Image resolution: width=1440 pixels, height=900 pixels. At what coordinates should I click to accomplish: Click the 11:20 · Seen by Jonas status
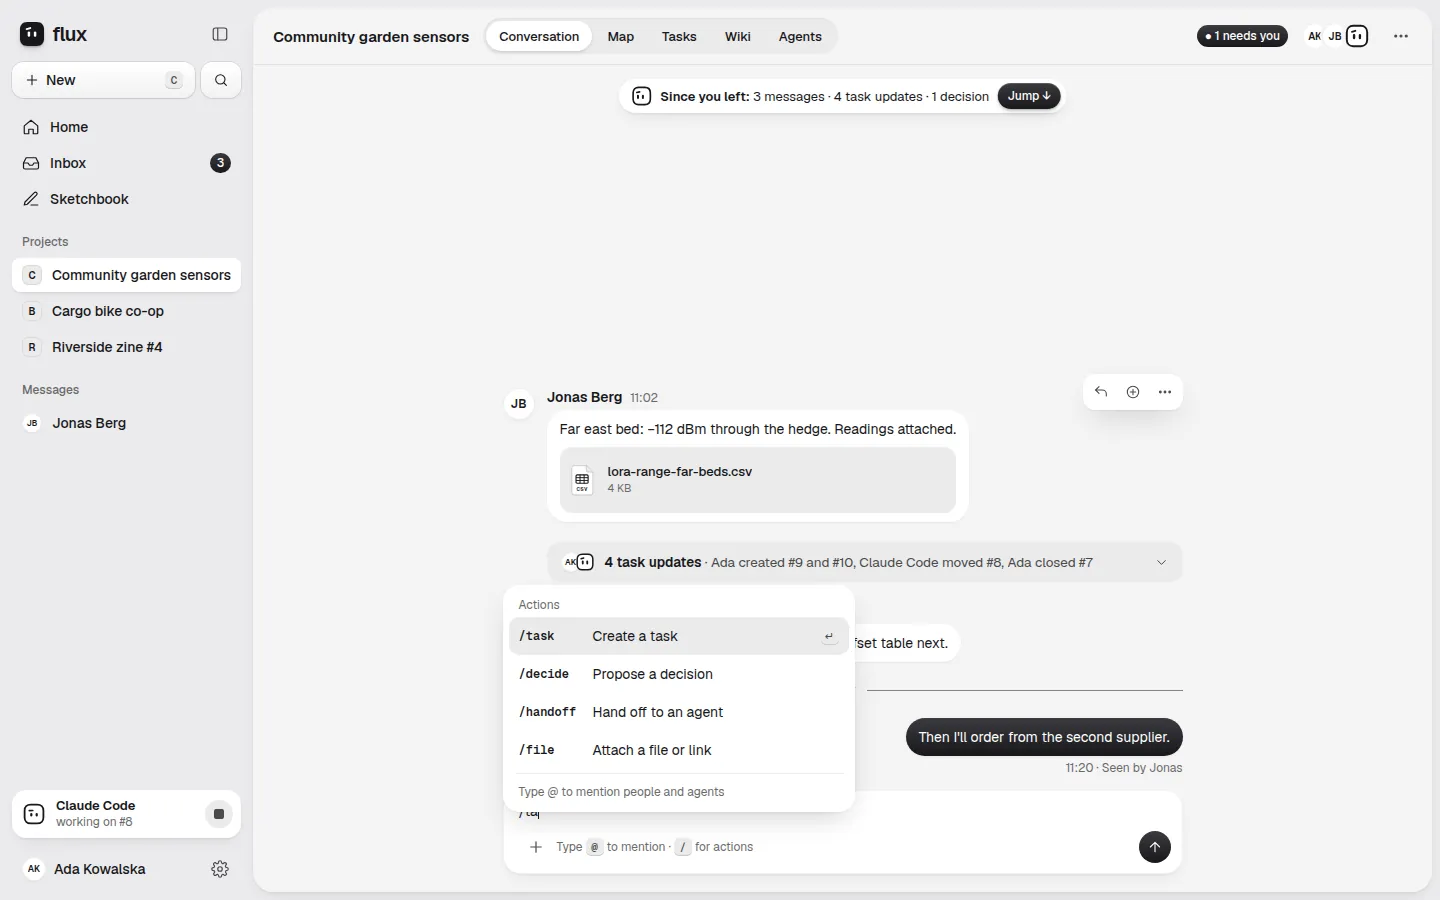tap(1124, 768)
